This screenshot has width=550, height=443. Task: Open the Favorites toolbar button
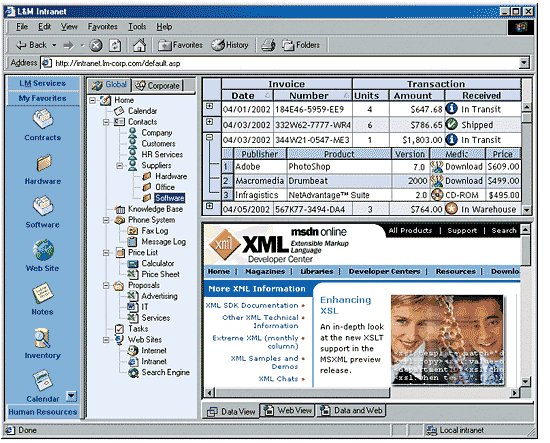[180, 45]
